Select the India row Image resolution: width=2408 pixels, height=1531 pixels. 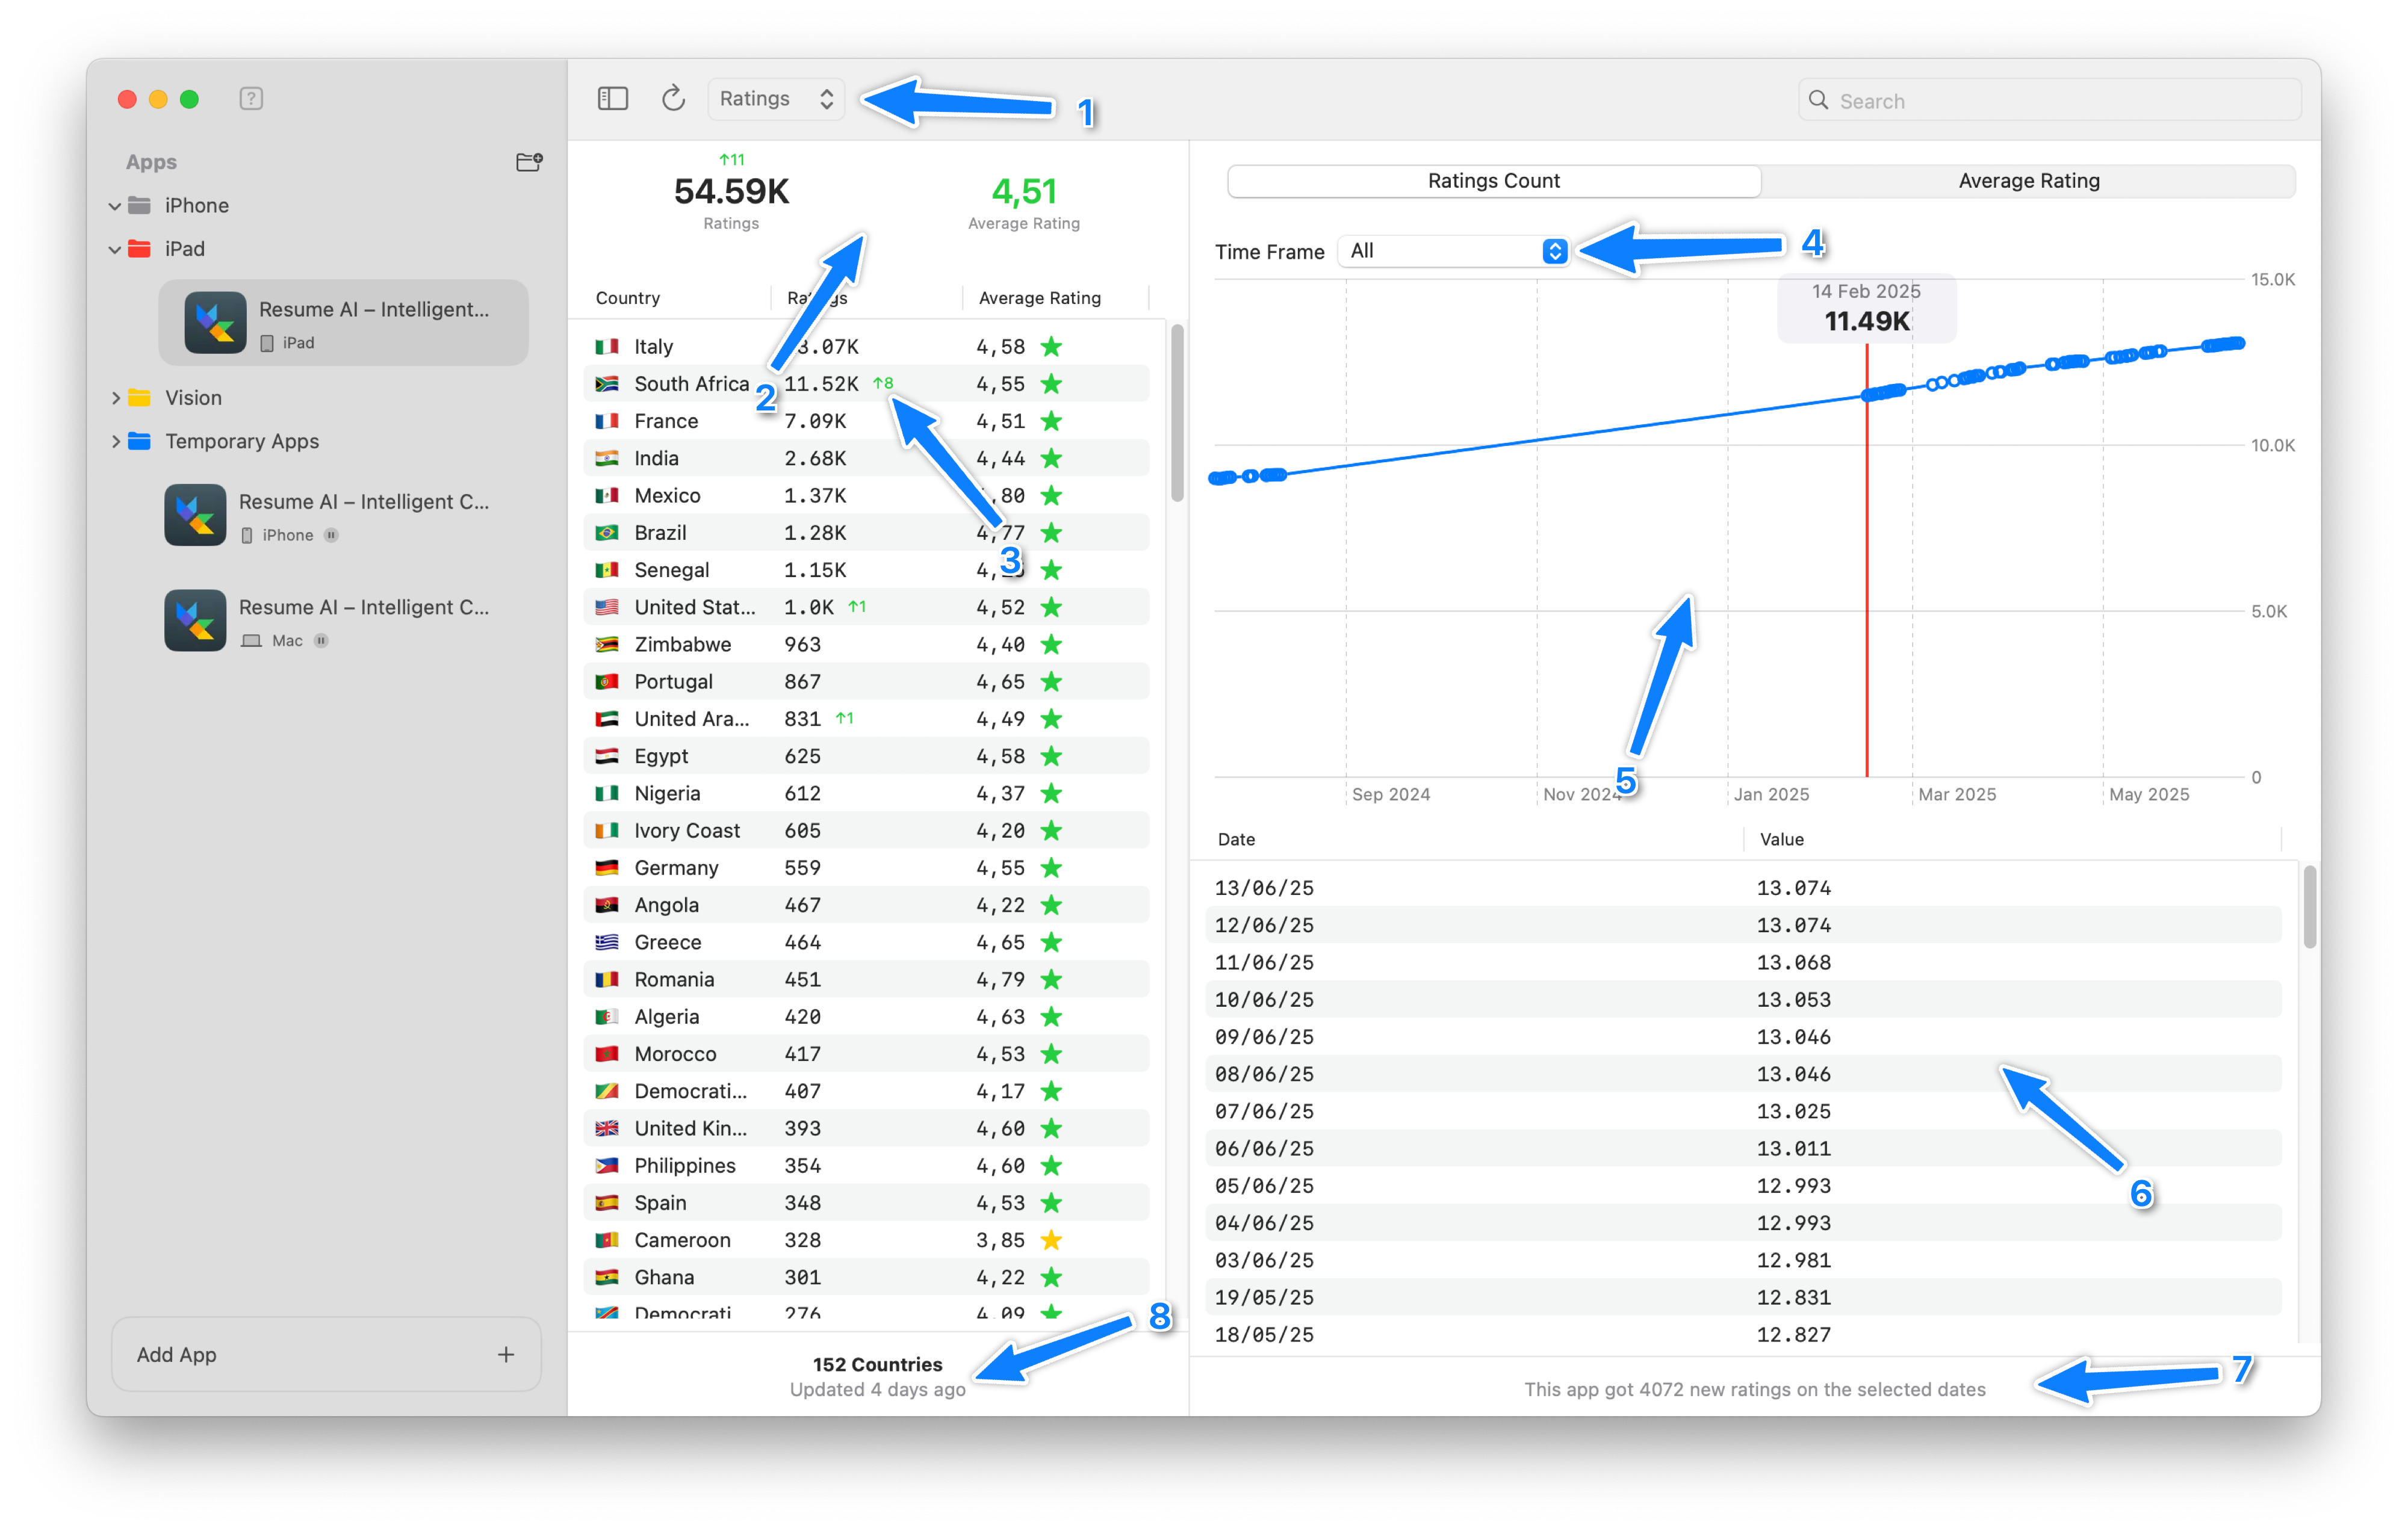pos(866,458)
